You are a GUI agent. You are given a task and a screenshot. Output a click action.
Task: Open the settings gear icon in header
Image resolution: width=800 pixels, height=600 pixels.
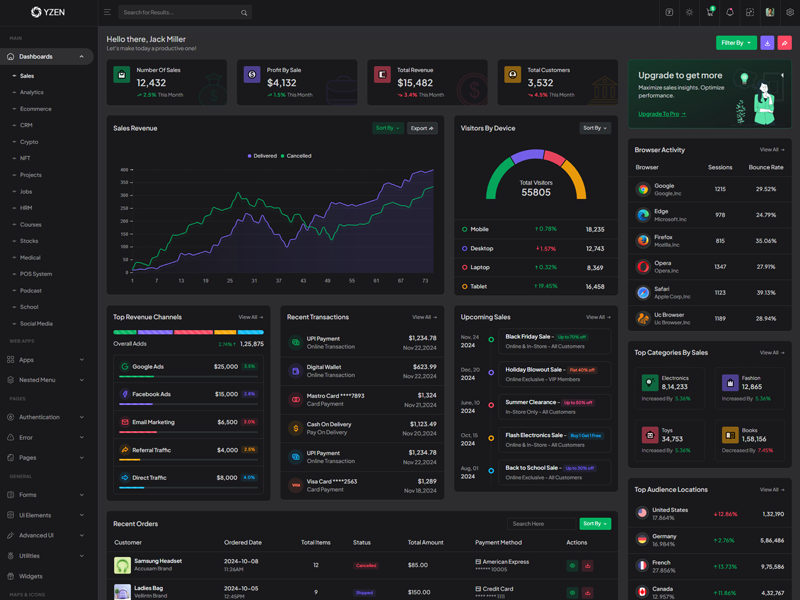[789, 13]
